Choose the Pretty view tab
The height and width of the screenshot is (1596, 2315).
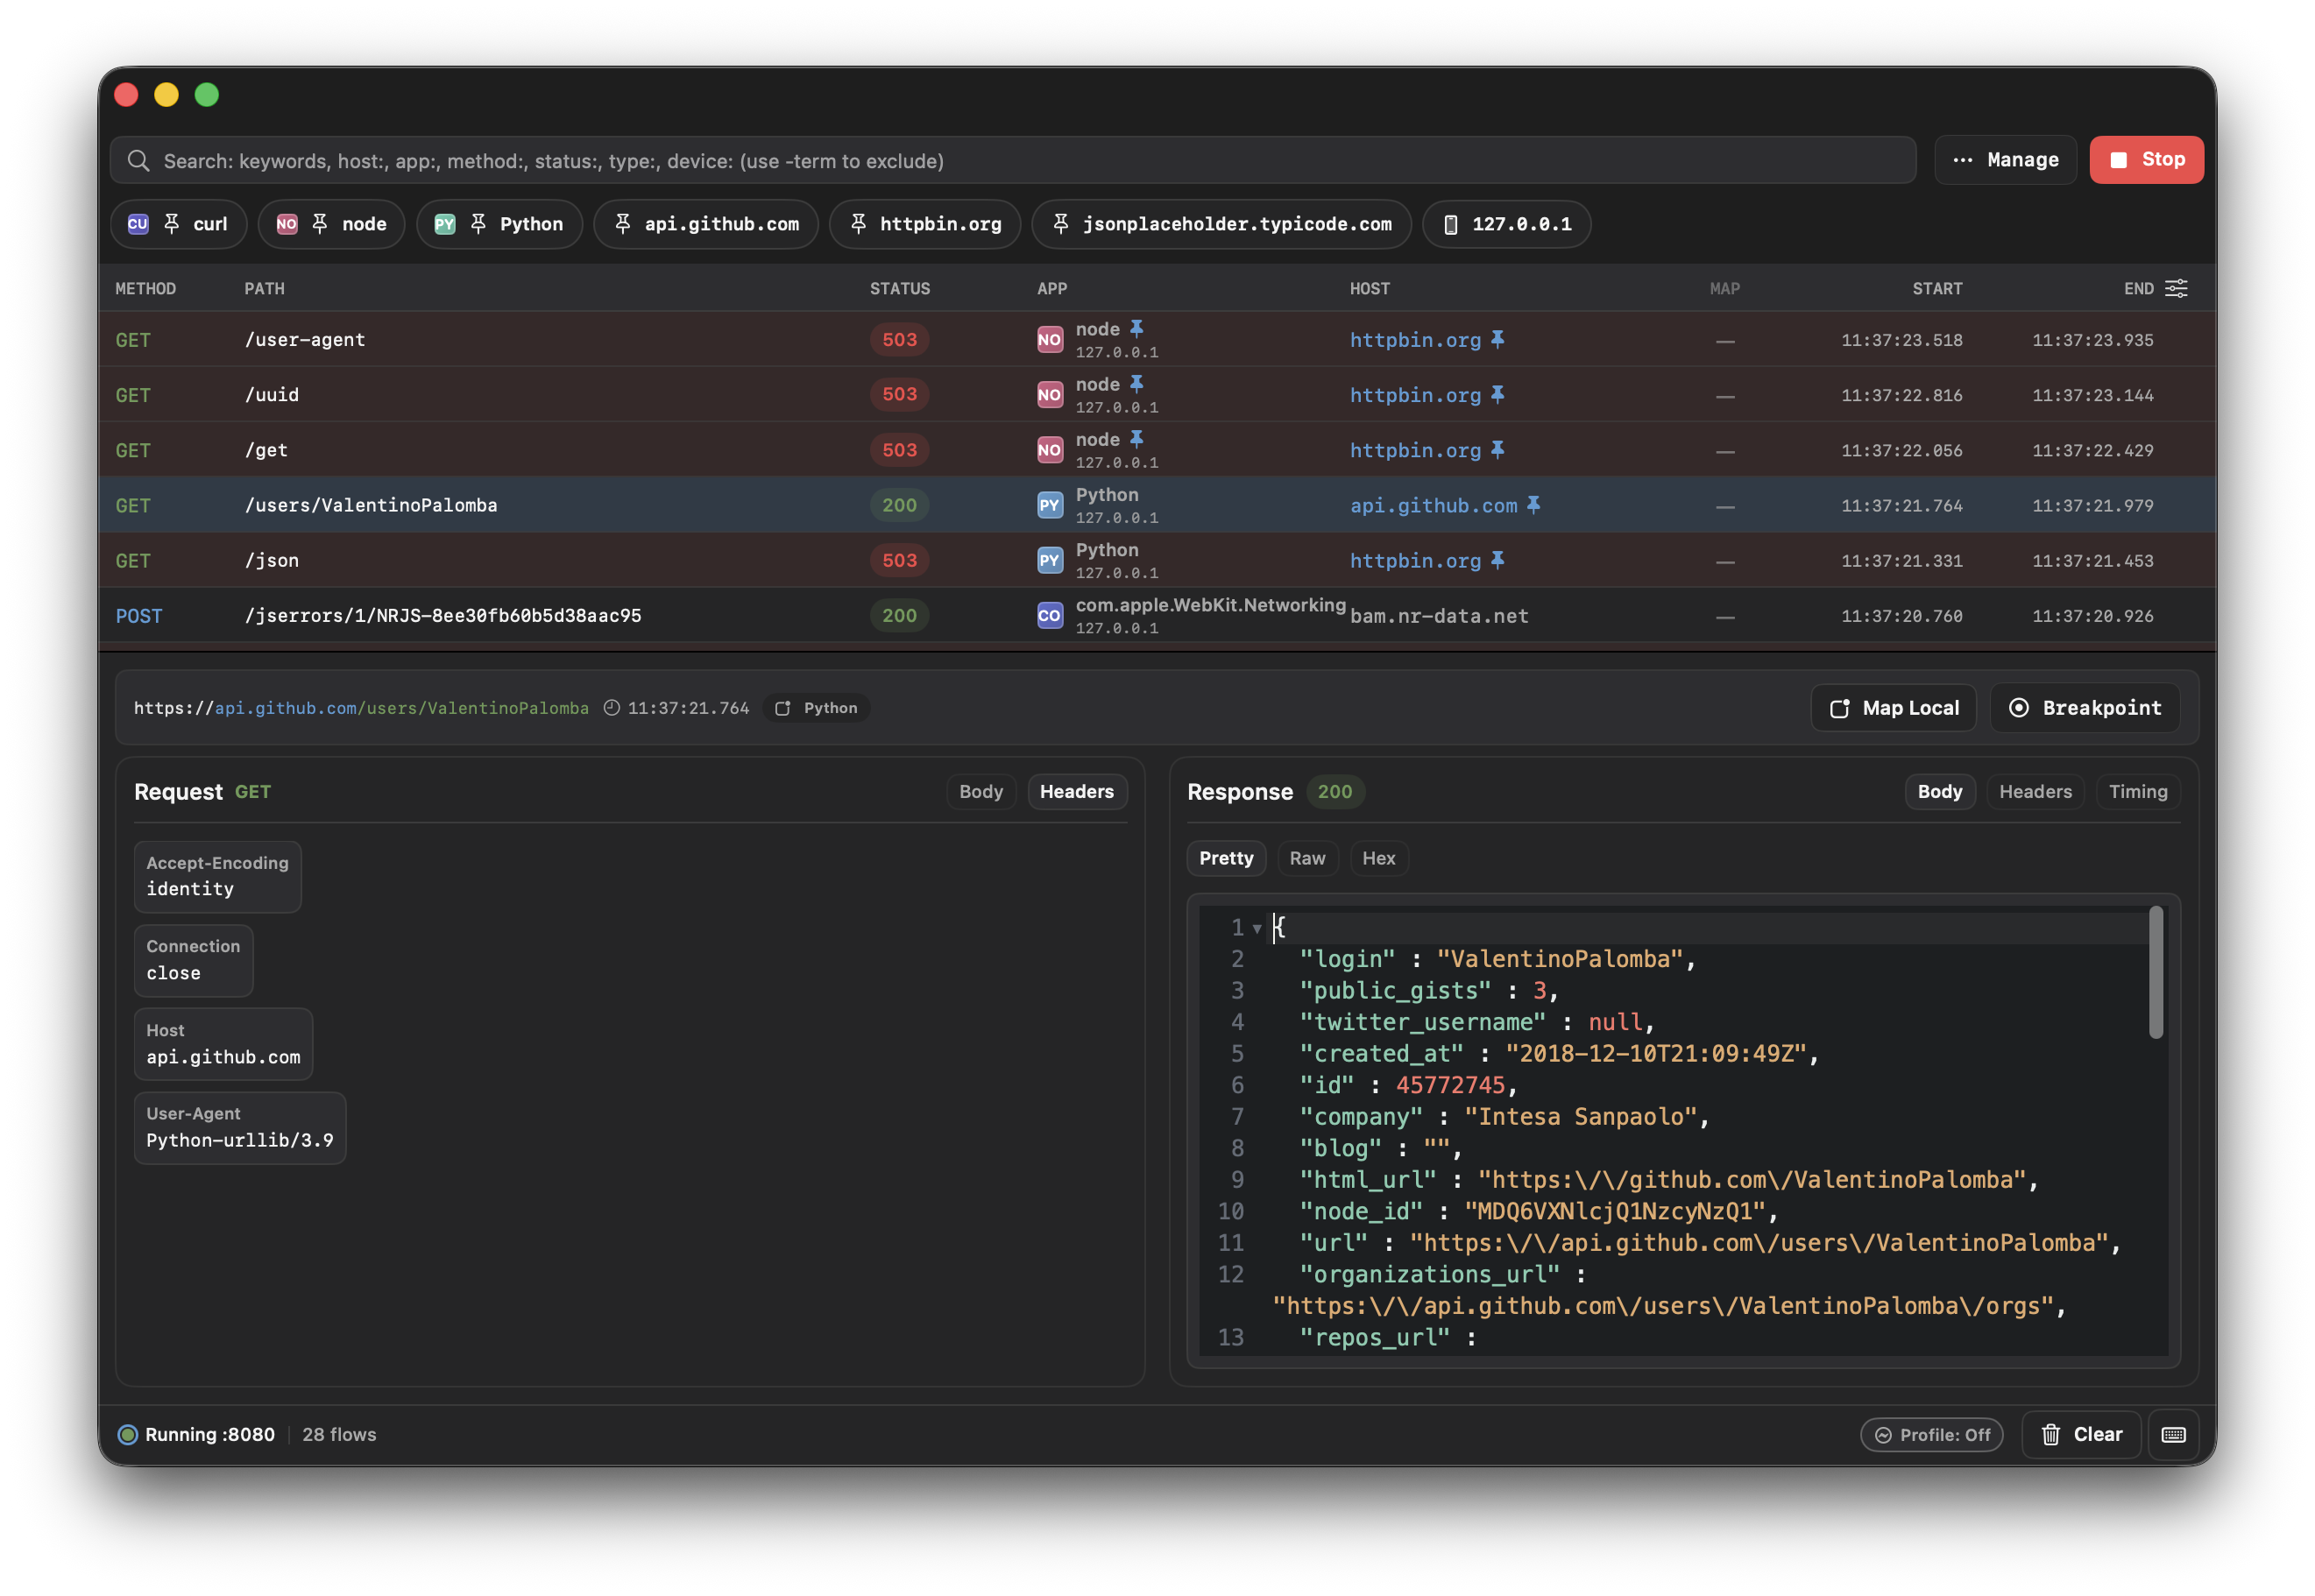tap(1226, 858)
